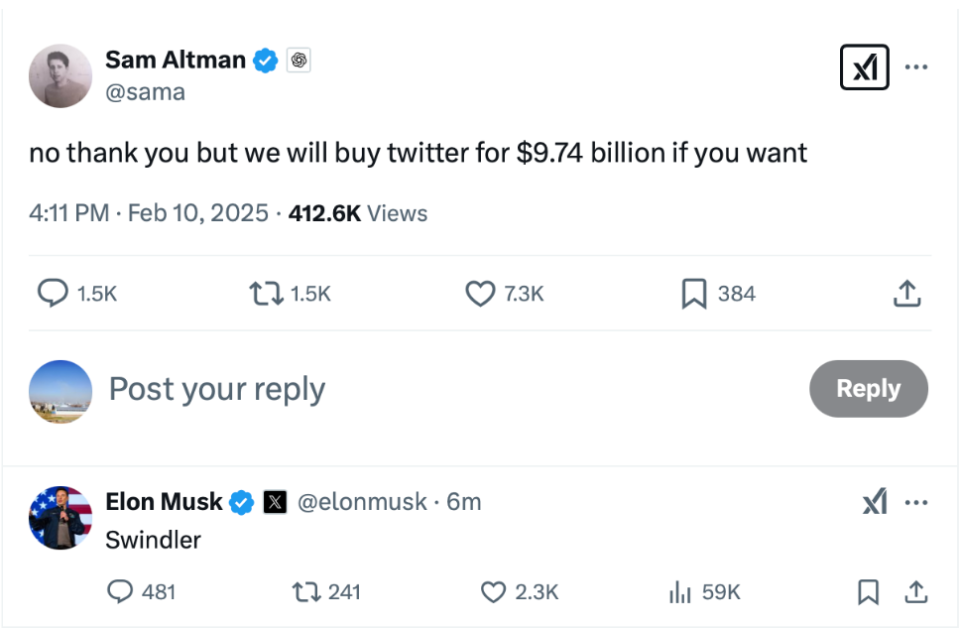Reply to Sam Altman's post via comment icon
960x629 pixels.
52,293
